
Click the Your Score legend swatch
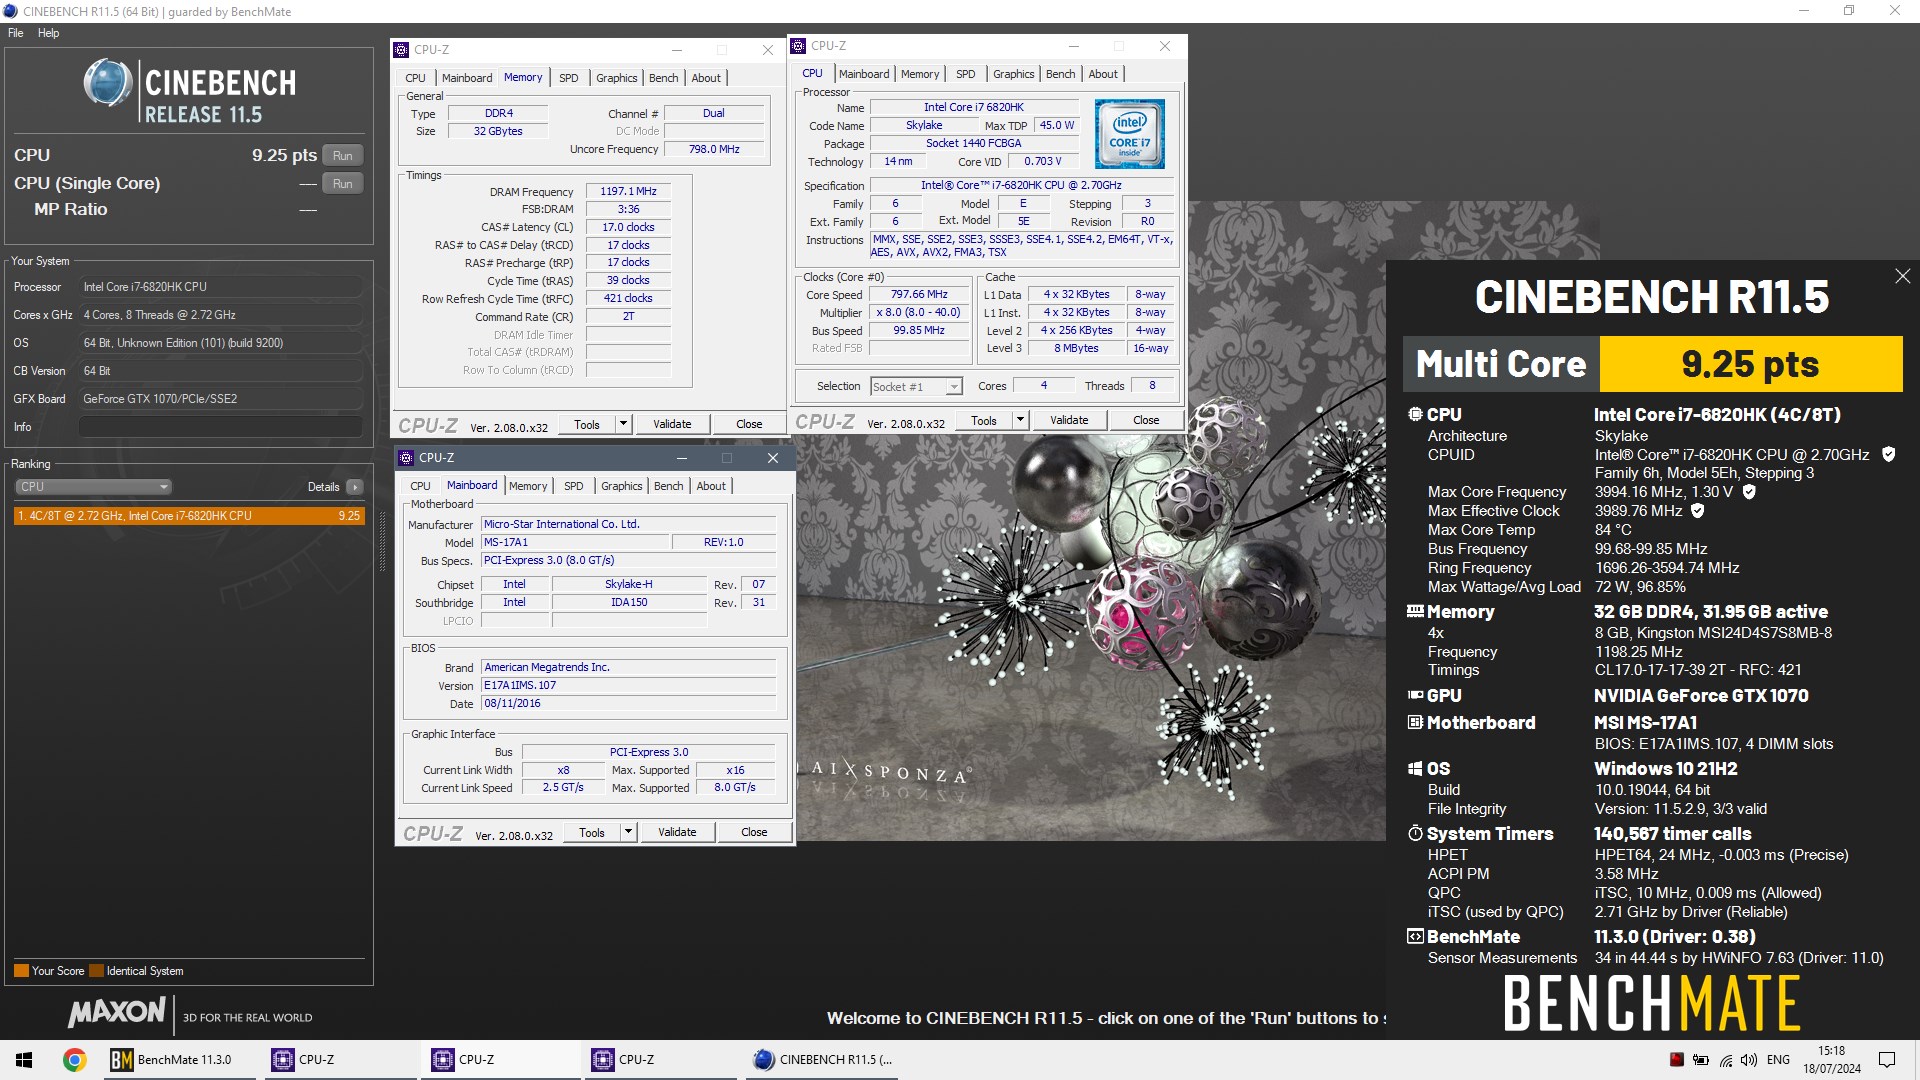coord(21,971)
